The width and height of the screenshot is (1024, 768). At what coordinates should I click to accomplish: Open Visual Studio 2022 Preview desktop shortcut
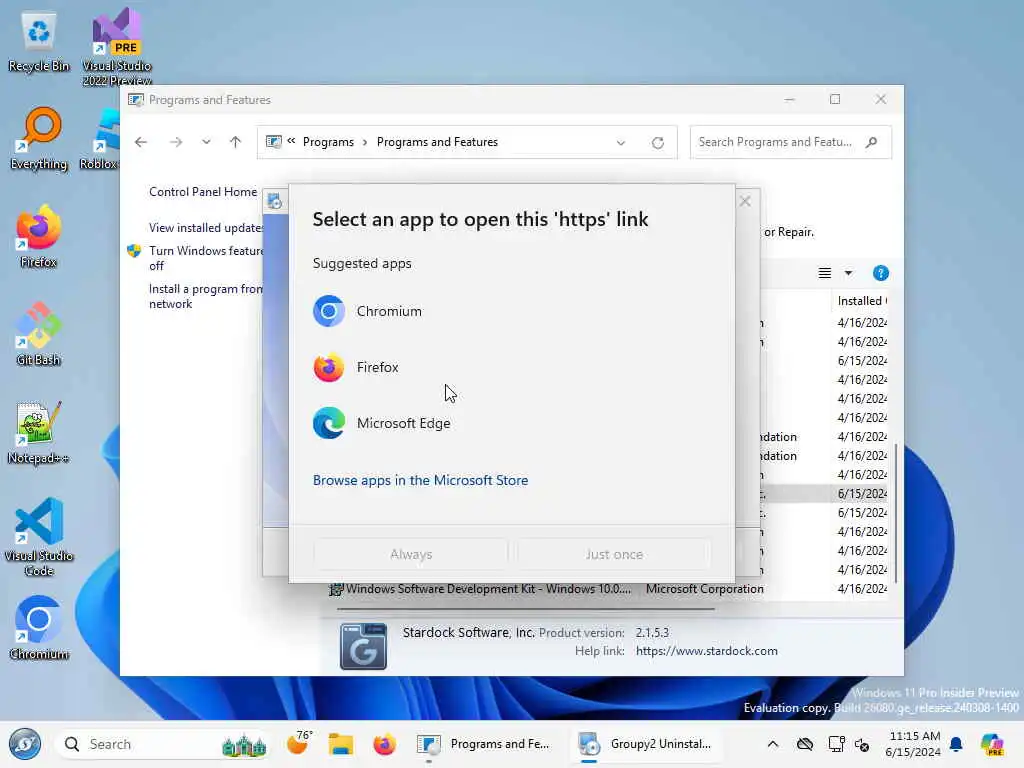pos(117,47)
